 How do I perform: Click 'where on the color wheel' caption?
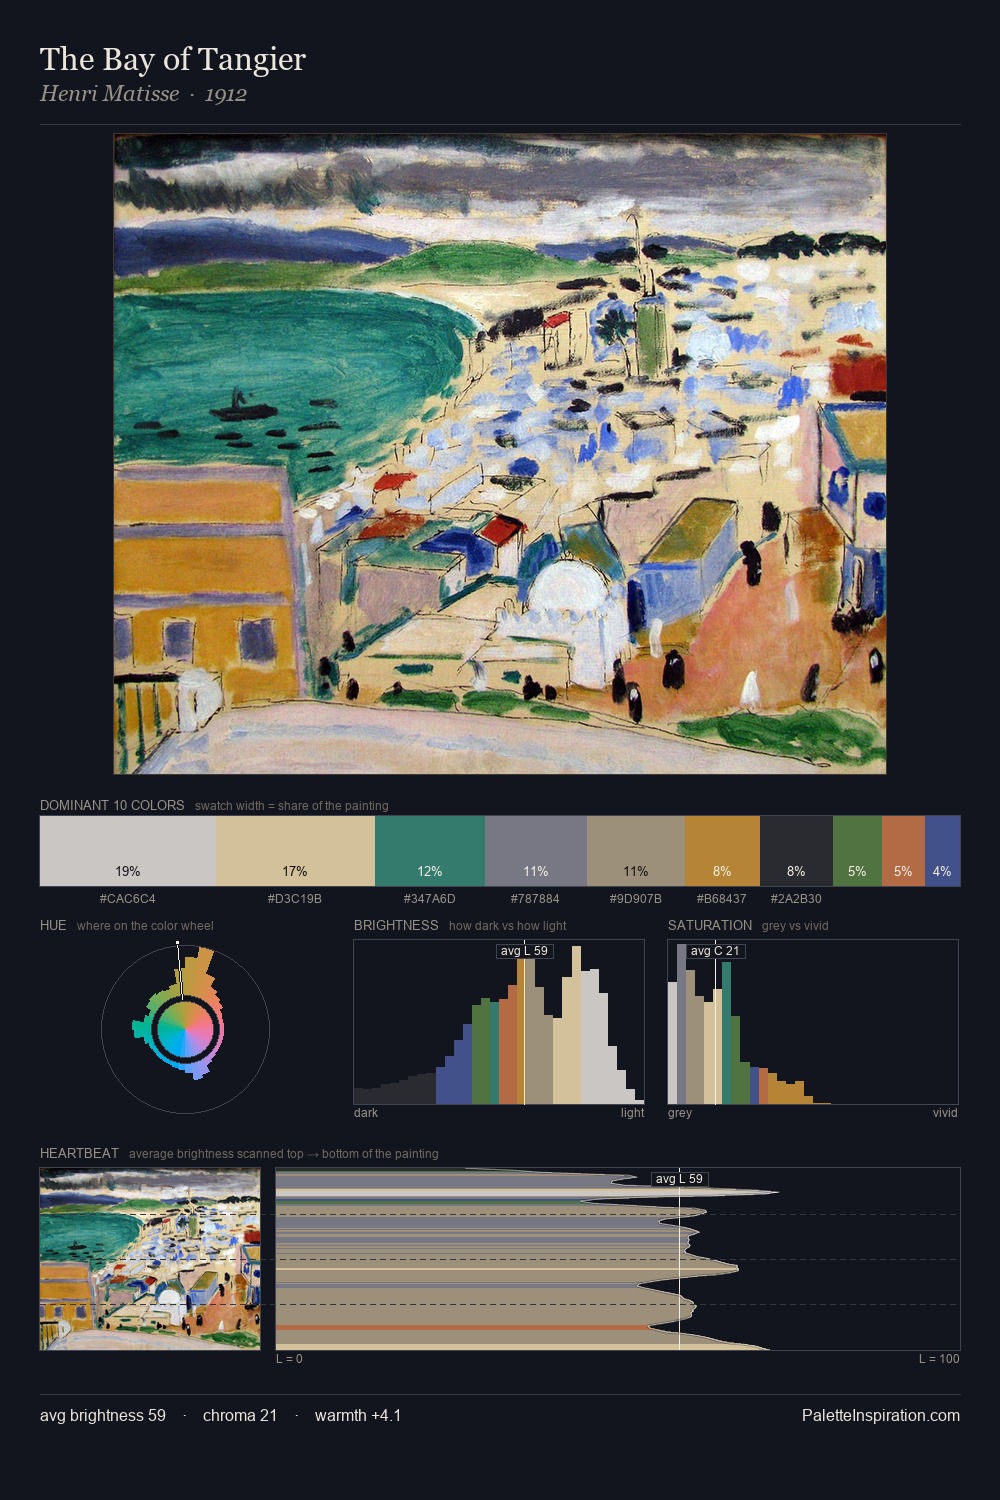(x=145, y=926)
